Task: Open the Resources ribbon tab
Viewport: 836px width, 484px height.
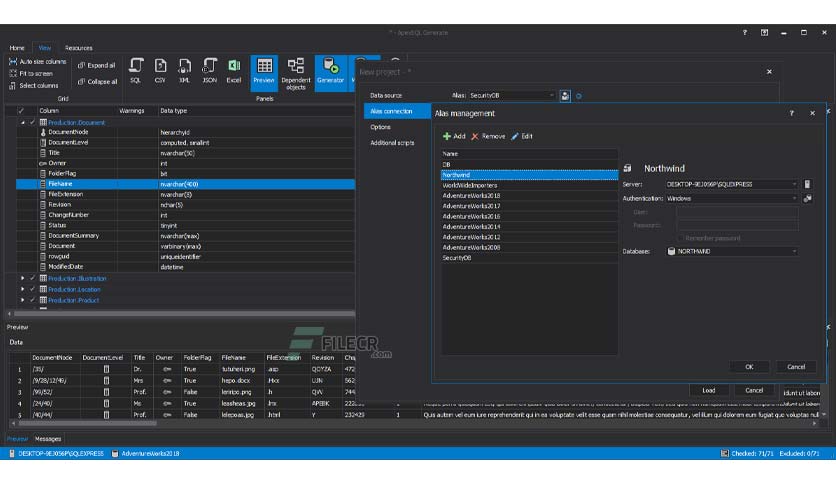Action: click(79, 48)
